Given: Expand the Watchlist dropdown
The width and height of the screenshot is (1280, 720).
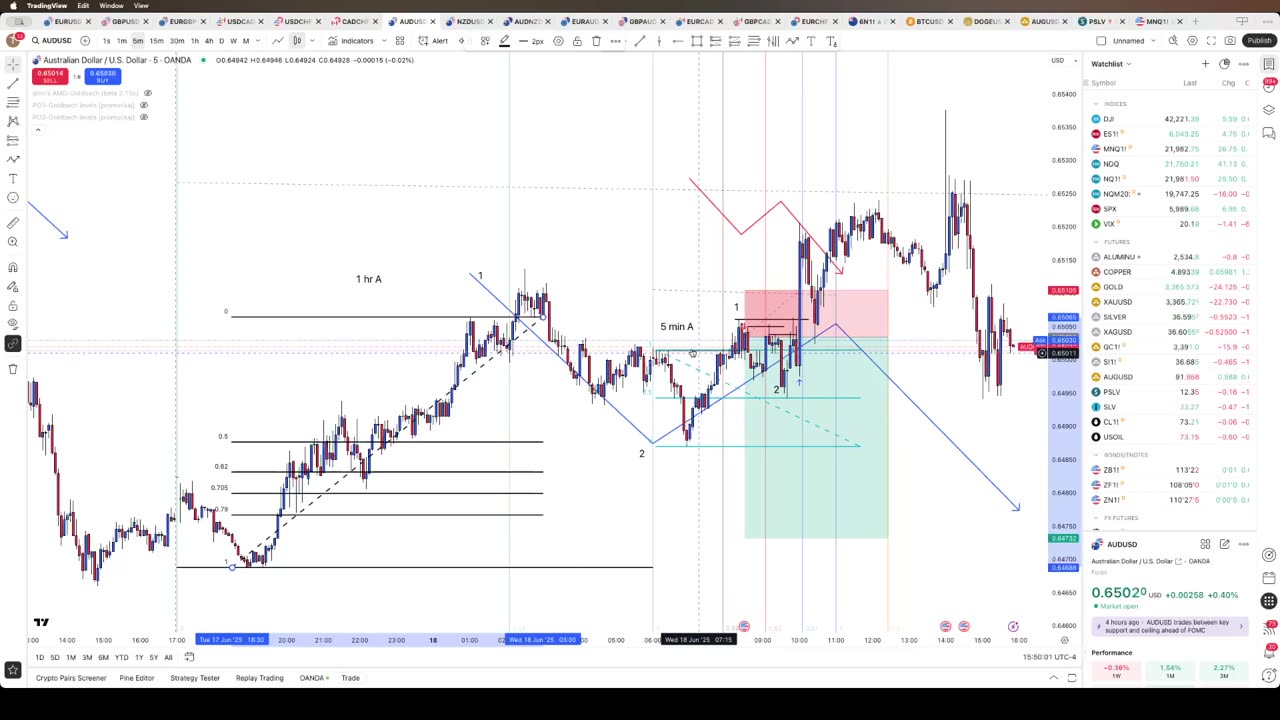Looking at the screenshot, I should click(x=1111, y=64).
